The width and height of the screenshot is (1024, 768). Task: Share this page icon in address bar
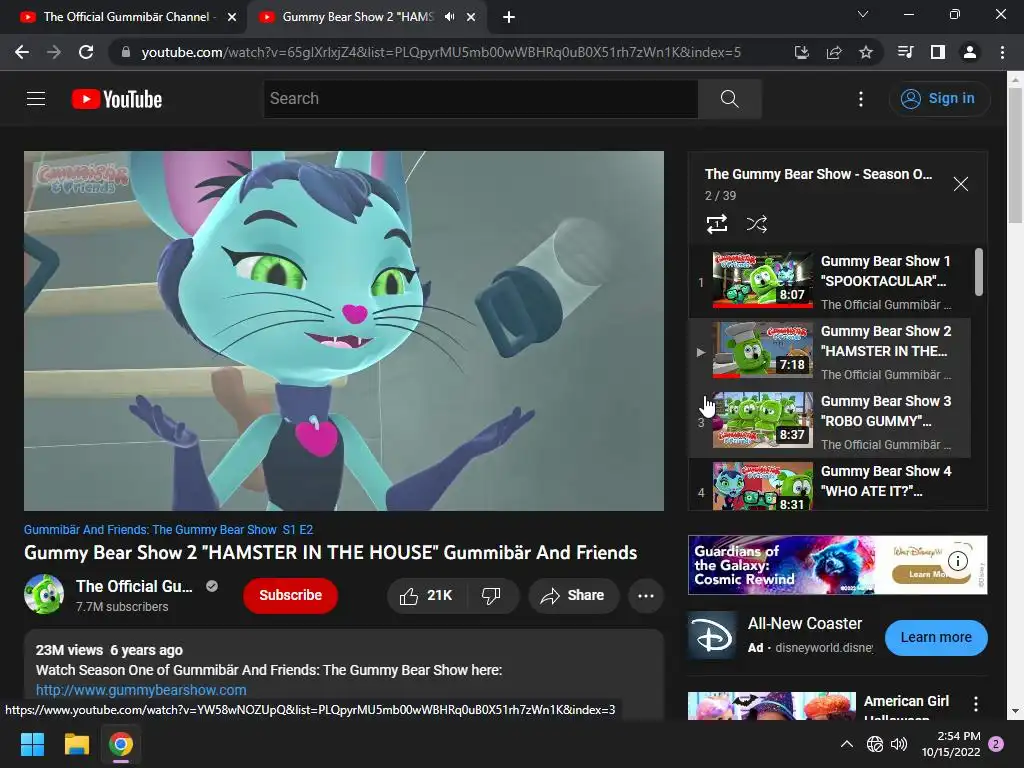834,52
